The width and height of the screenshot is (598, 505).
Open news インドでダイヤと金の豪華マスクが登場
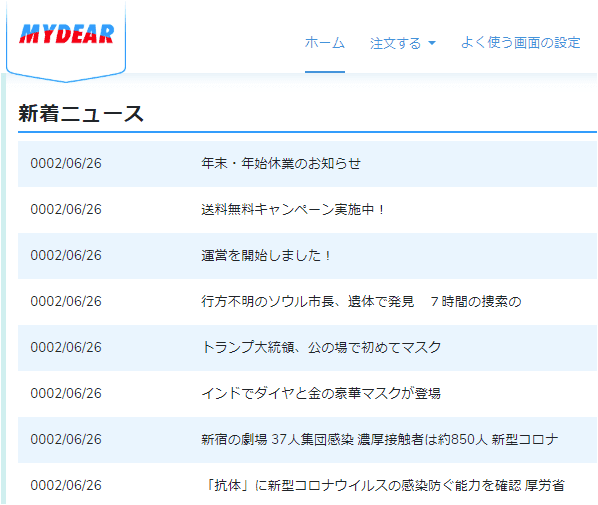point(321,393)
